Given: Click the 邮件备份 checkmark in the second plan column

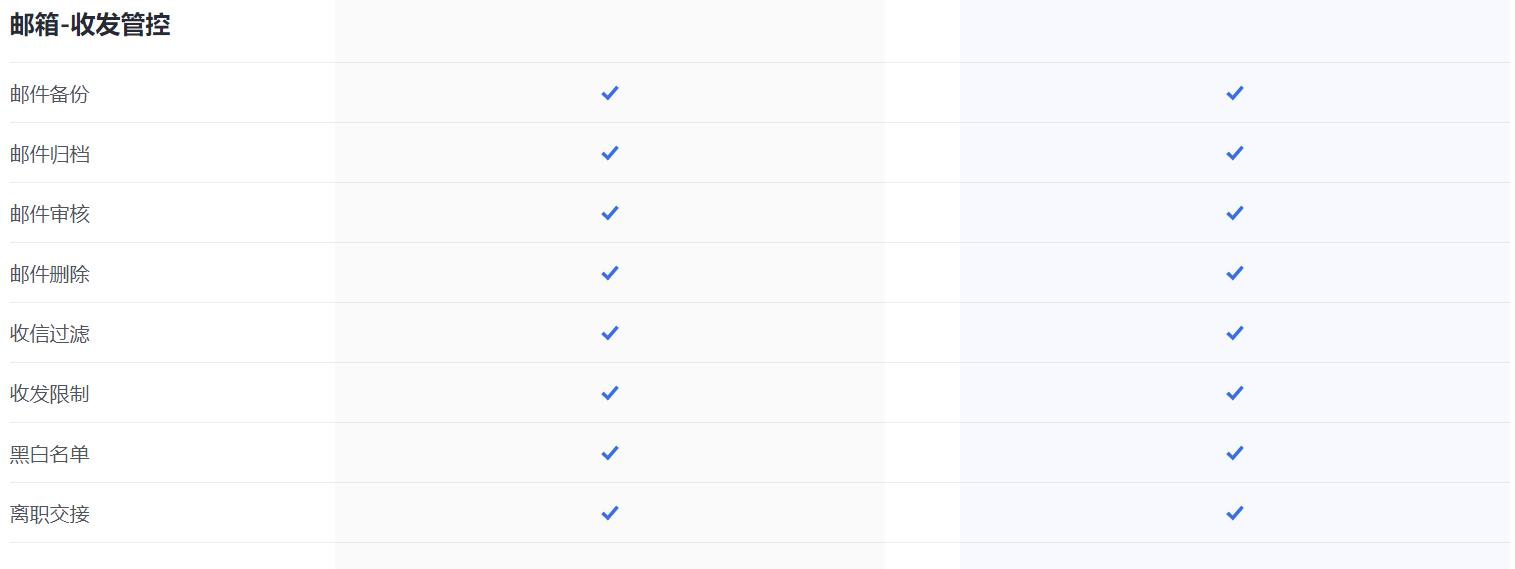Looking at the screenshot, I should pyautogui.click(x=1235, y=93).
